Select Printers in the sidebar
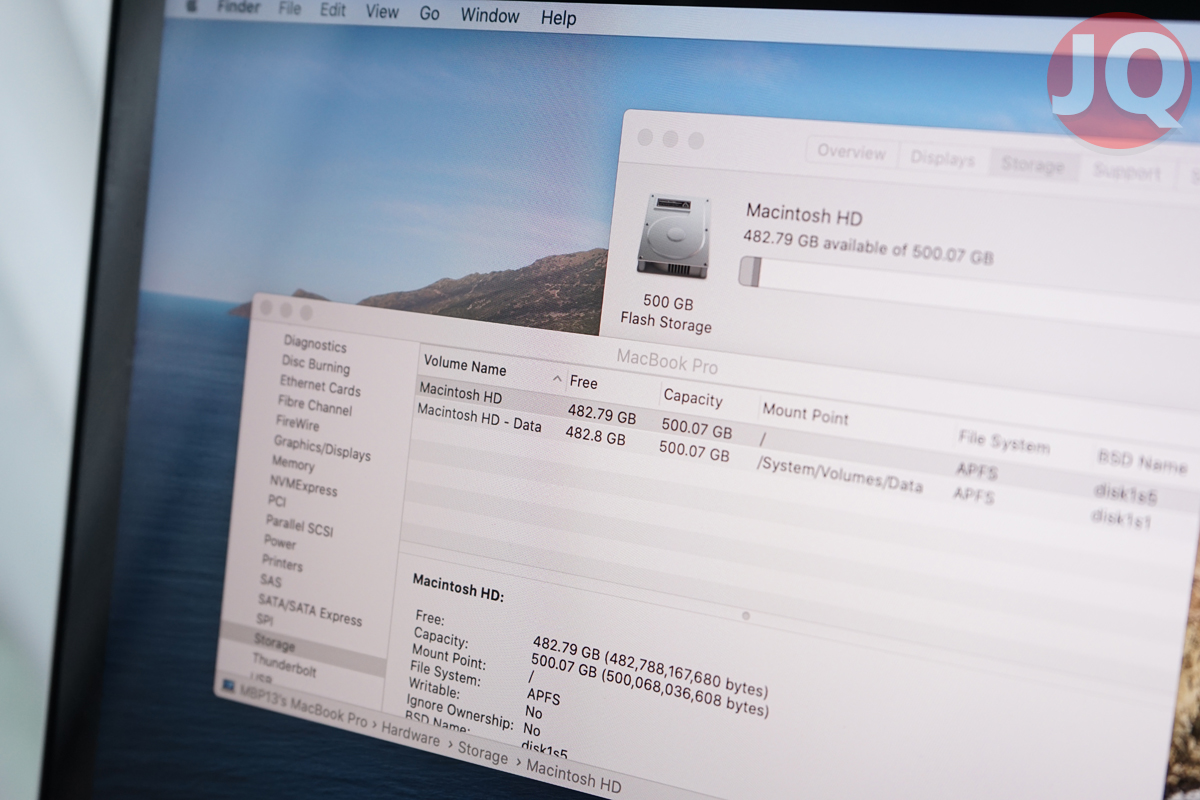 pos(282,563)
